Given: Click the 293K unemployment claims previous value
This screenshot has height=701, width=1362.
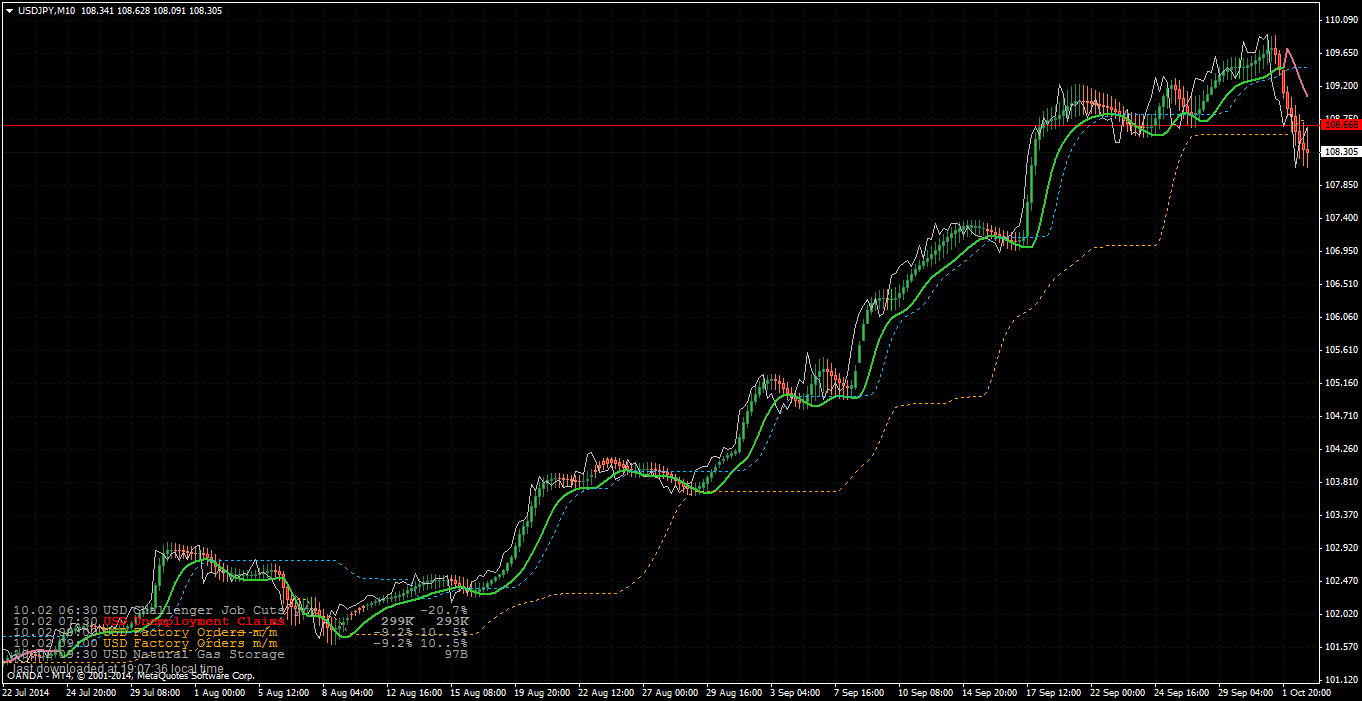Looking at the screenshot, I should point(453,621).
